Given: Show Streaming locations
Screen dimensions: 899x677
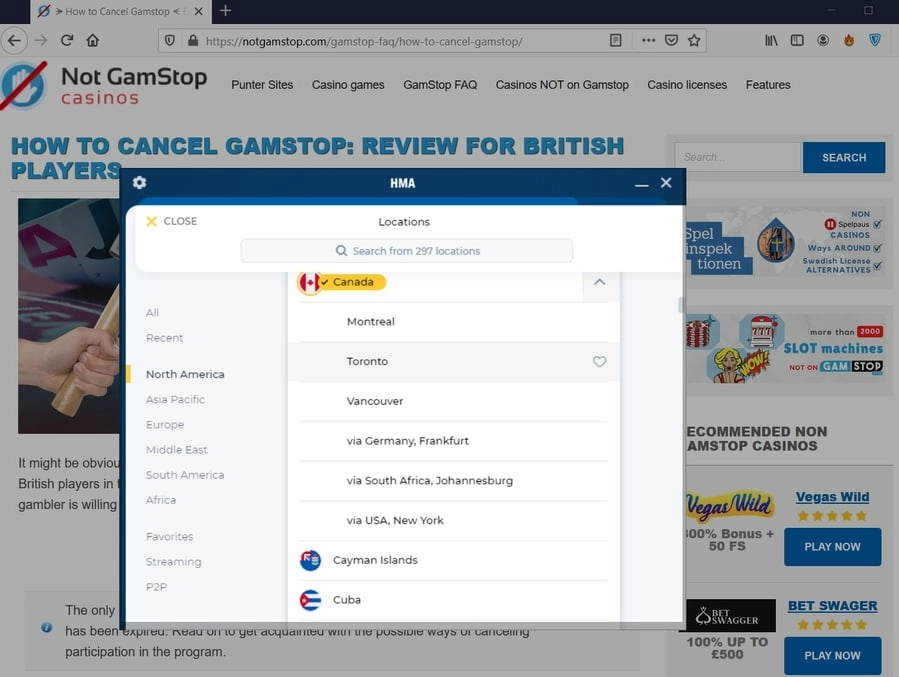Looking at the screenshot, I should 173,562.
